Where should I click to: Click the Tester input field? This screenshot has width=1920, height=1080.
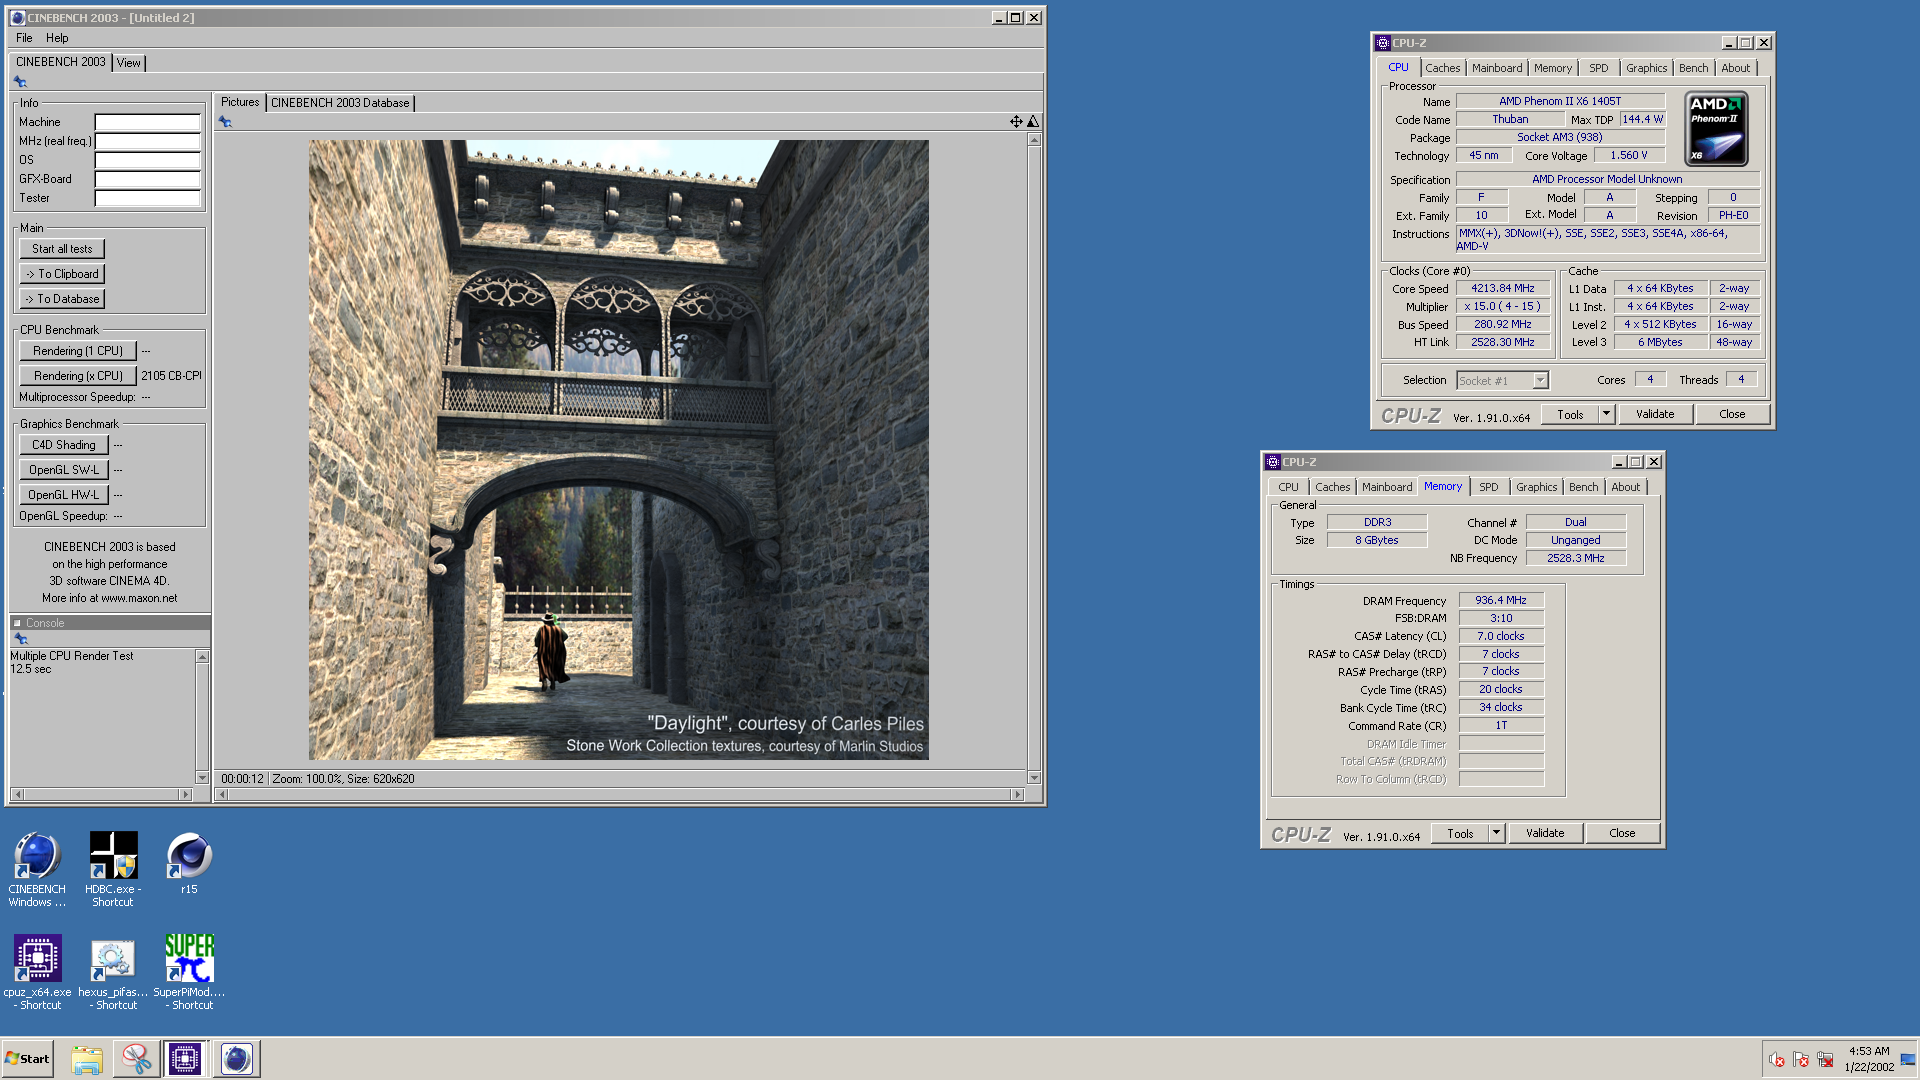[x=148, y=198]
